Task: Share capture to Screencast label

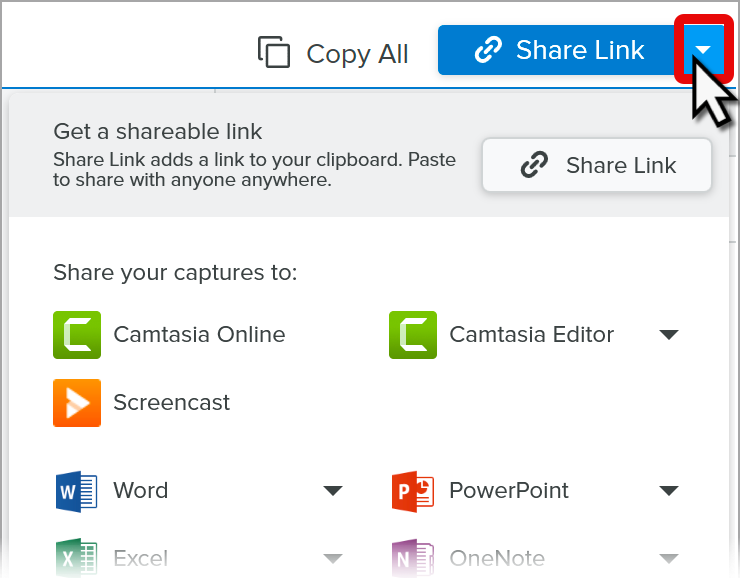Action: tap(171, 402)
